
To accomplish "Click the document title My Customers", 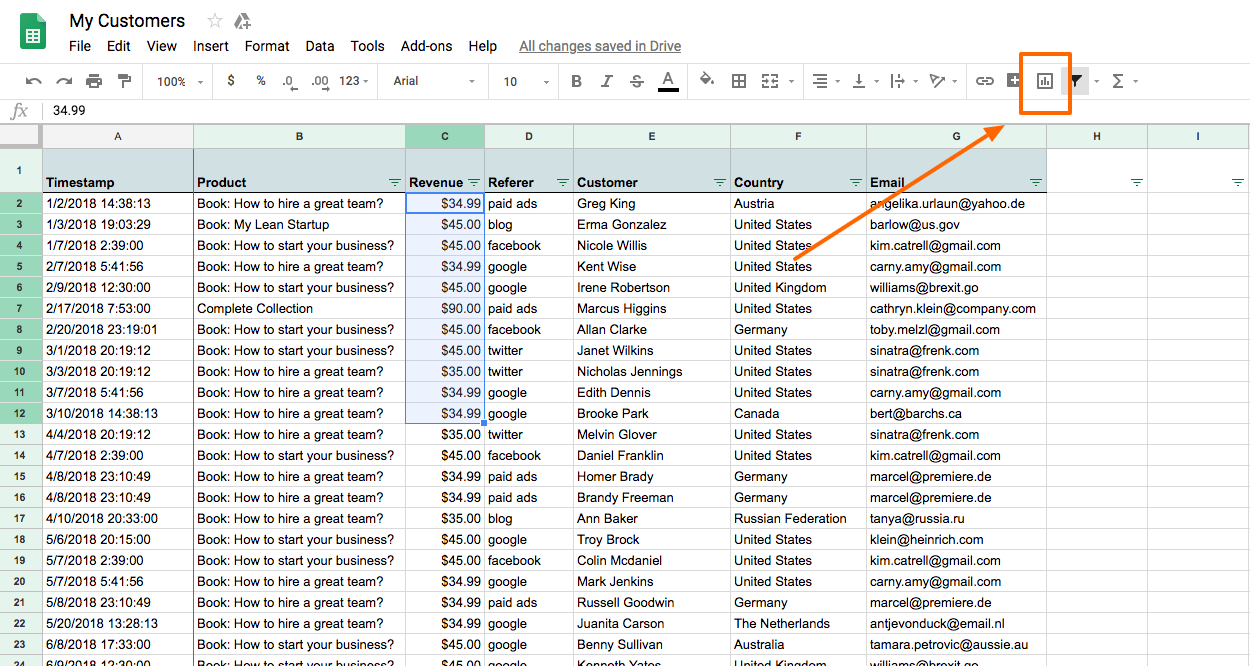I will point(127,21).
